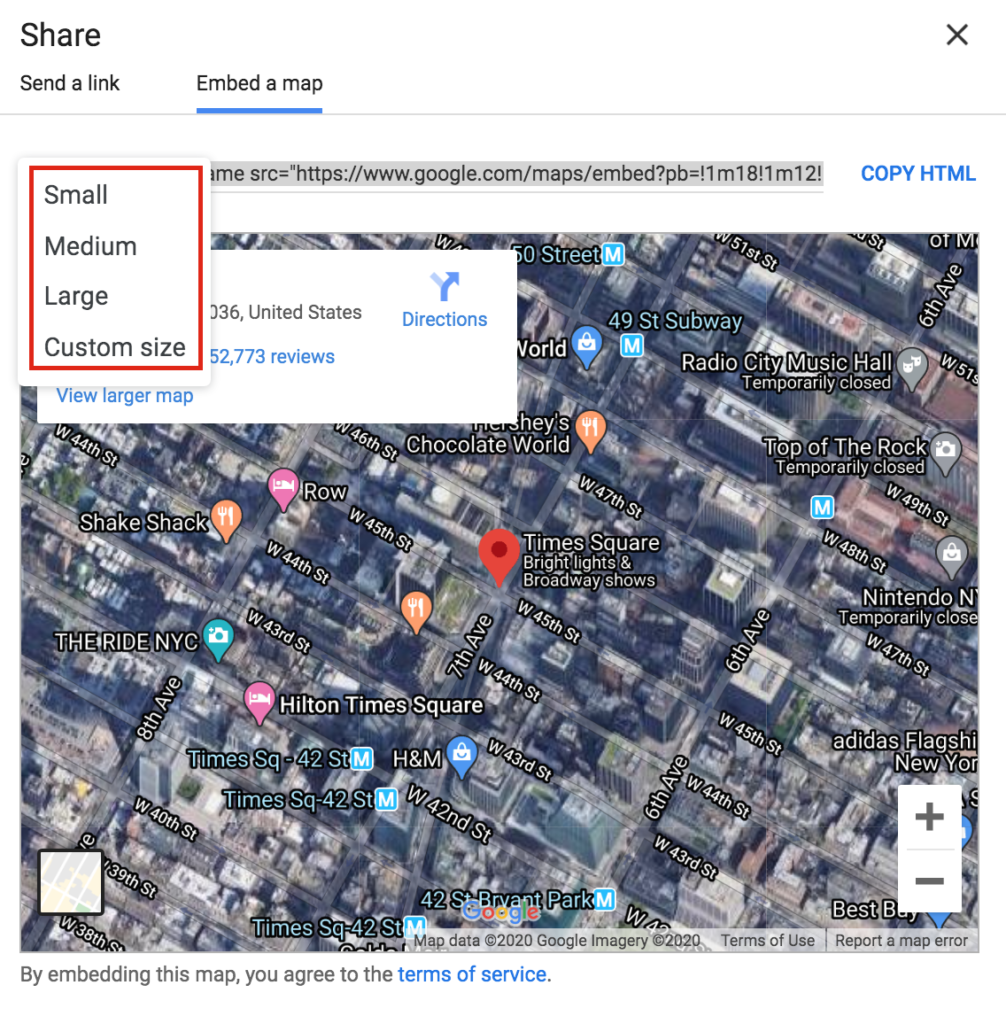Click Radio City Music Hall theater marker
This screenshot has height=1024, width=1006.
[912, 368]
